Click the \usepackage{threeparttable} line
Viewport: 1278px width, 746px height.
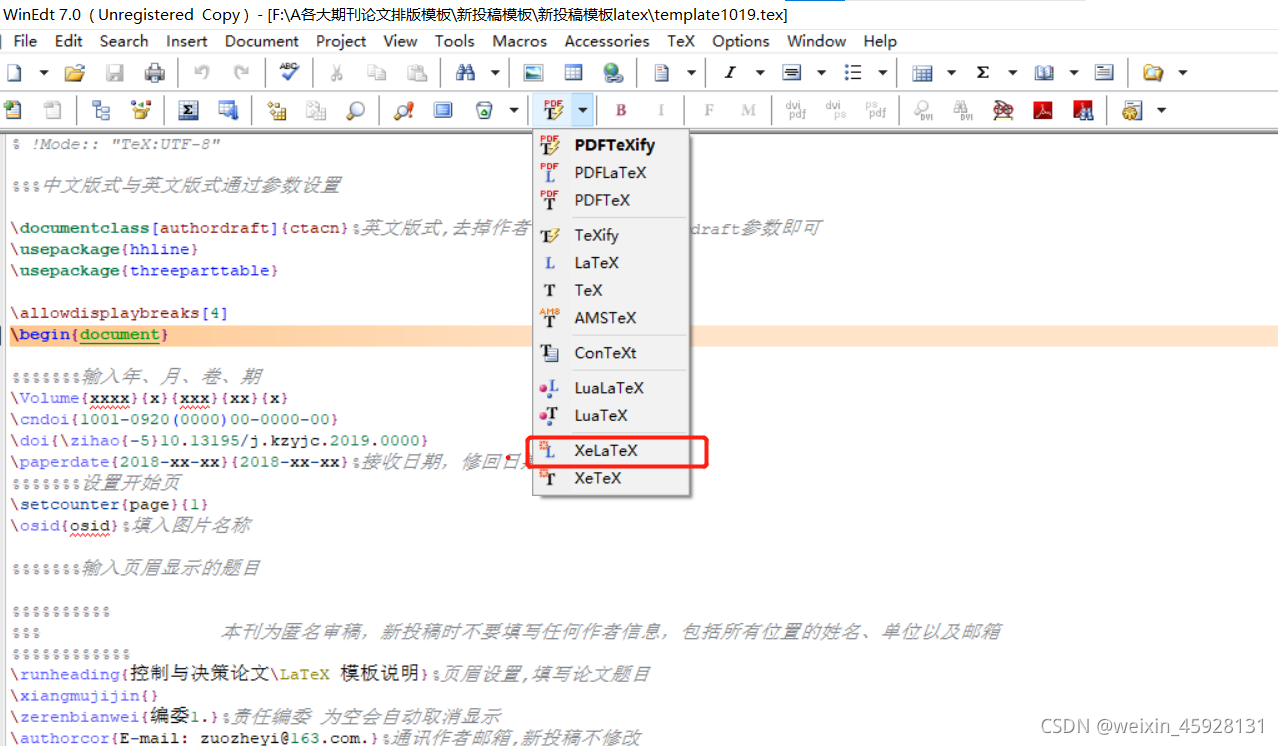(x=145, y=271)
